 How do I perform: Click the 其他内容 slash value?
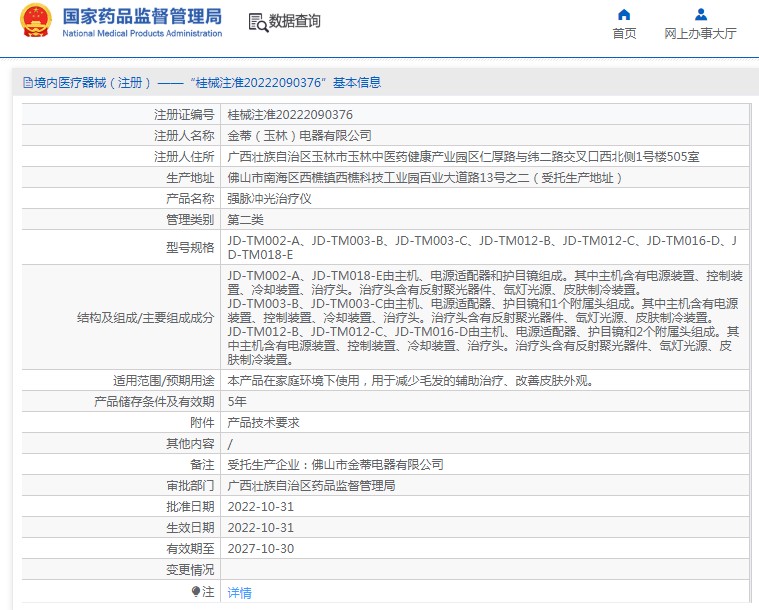pyautogui.click(x=230, y=443)
